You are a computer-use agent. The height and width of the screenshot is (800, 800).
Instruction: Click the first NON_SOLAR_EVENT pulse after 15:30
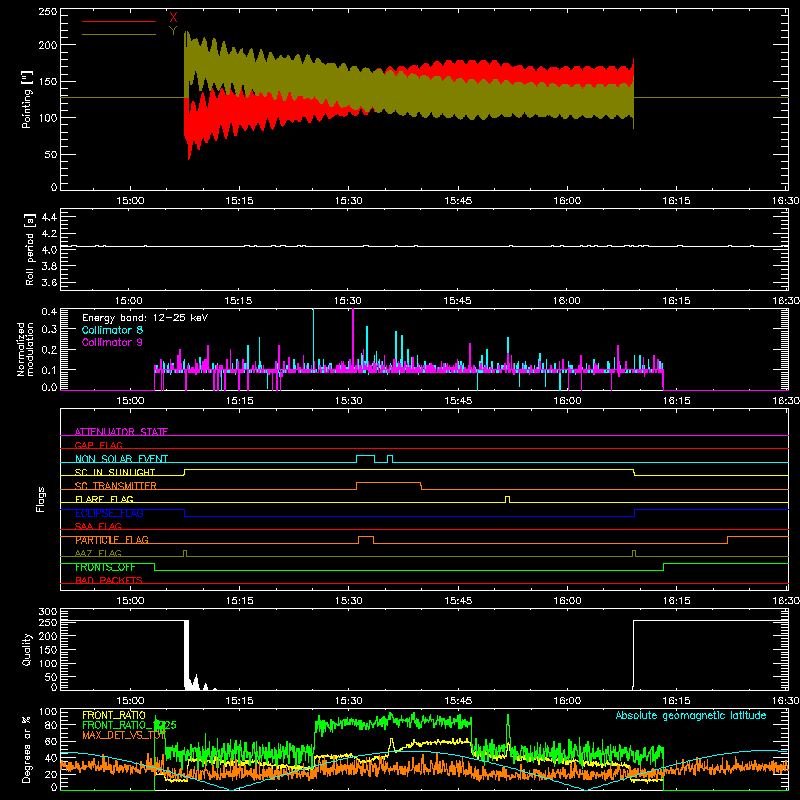pyautogui.click(x=365, y=458)
